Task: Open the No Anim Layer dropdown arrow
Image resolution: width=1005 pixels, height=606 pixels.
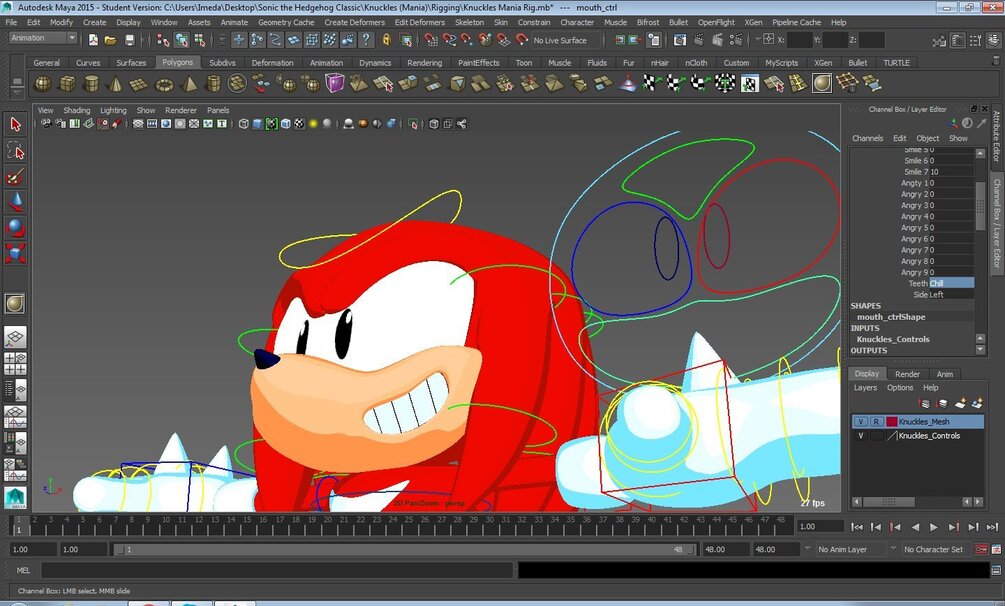Action: (808, 549)
